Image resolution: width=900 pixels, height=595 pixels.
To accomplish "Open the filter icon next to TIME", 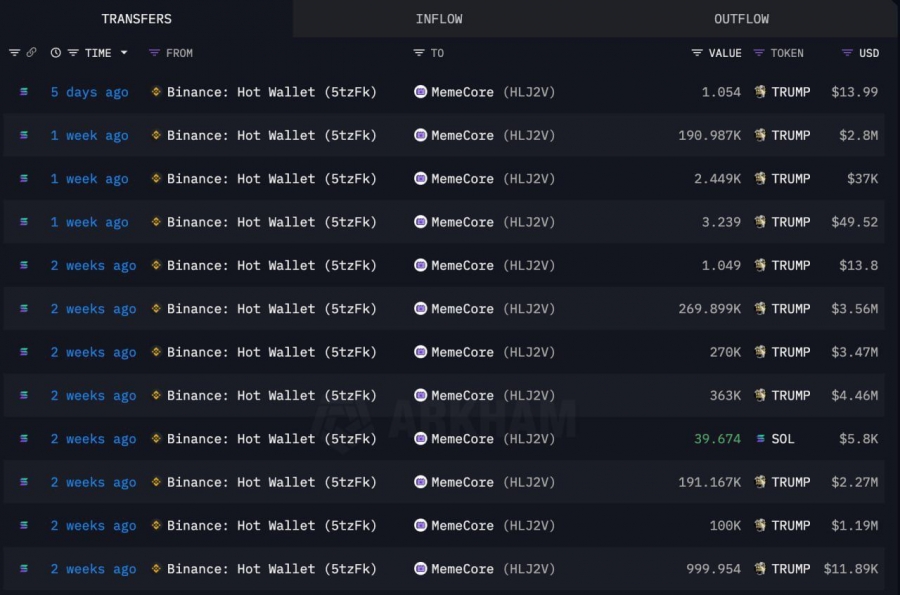I will pyautogui.click(x=73, y=53).
